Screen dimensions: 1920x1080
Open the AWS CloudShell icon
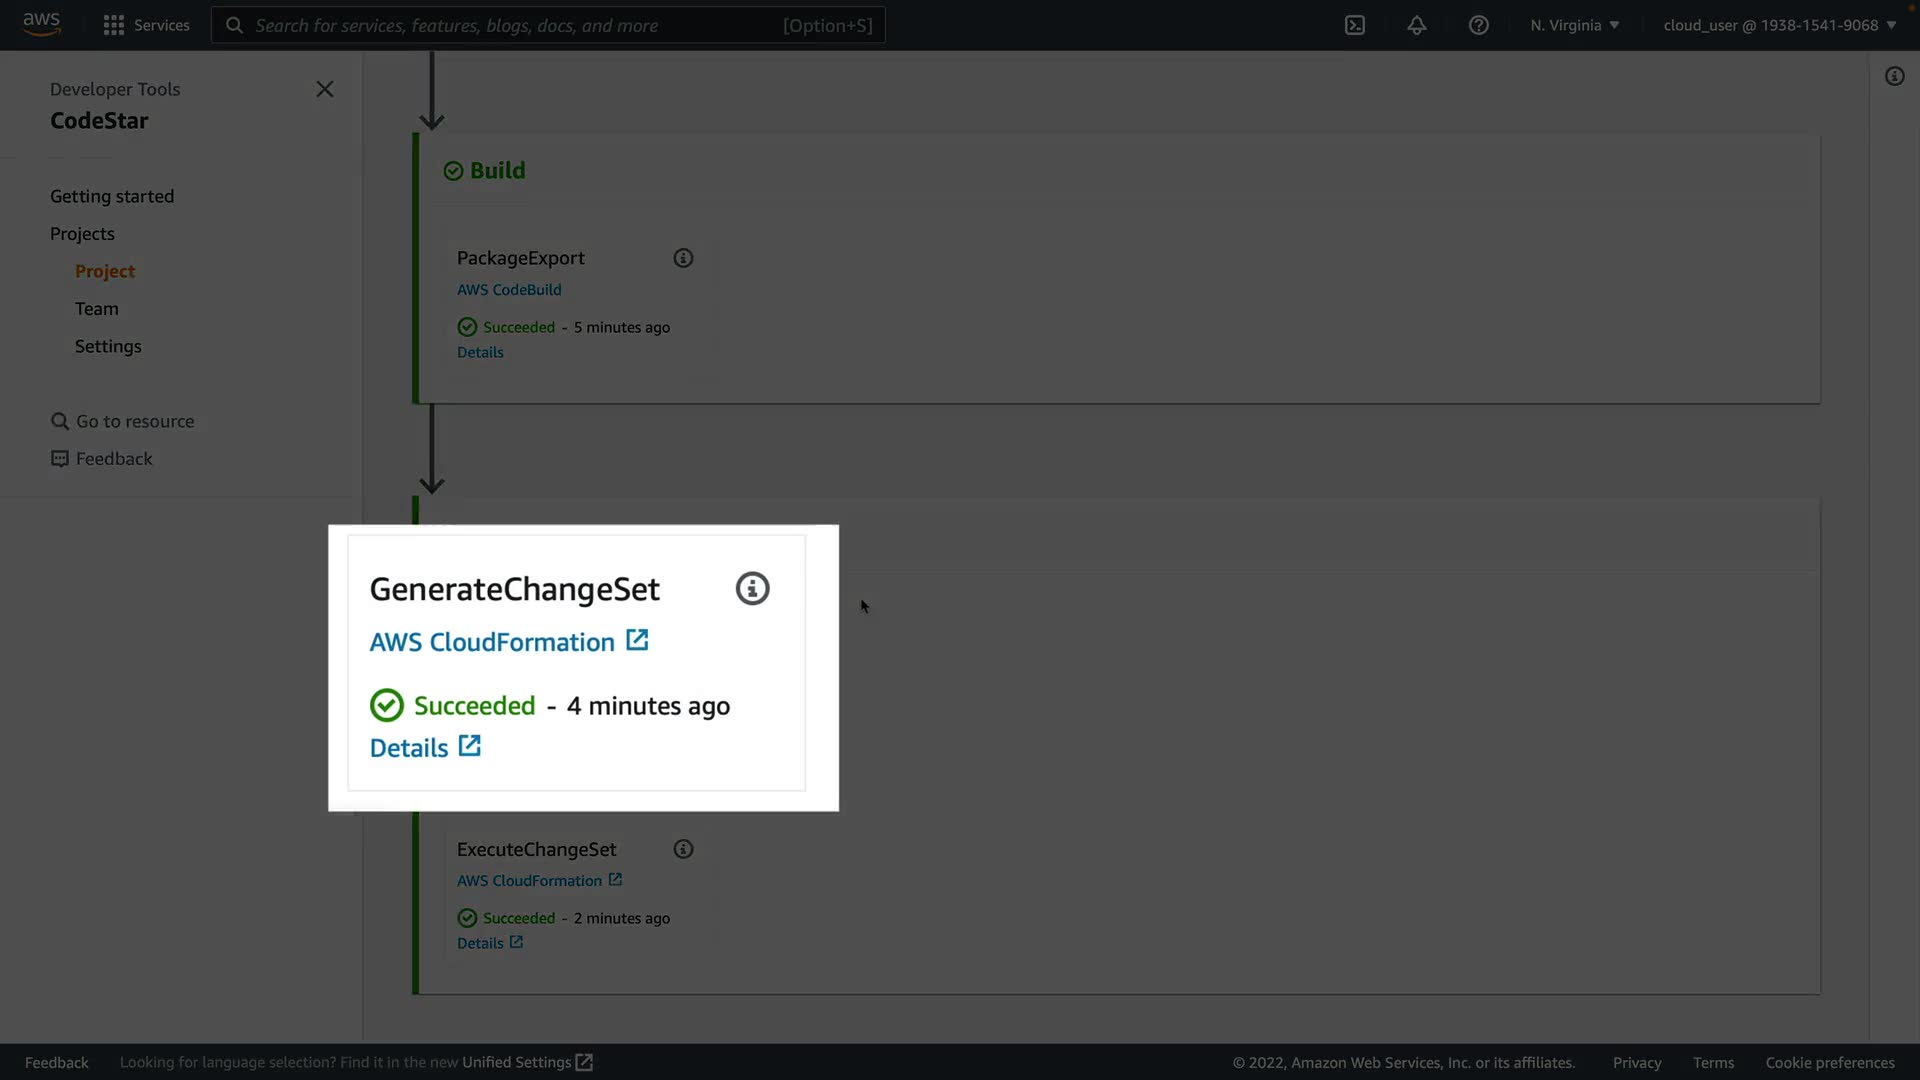tap(1355, 25)
